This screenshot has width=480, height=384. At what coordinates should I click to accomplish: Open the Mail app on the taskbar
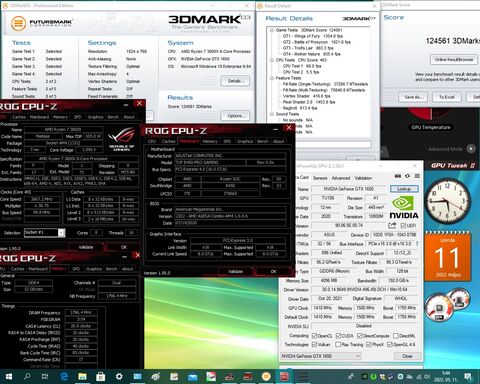192,377
